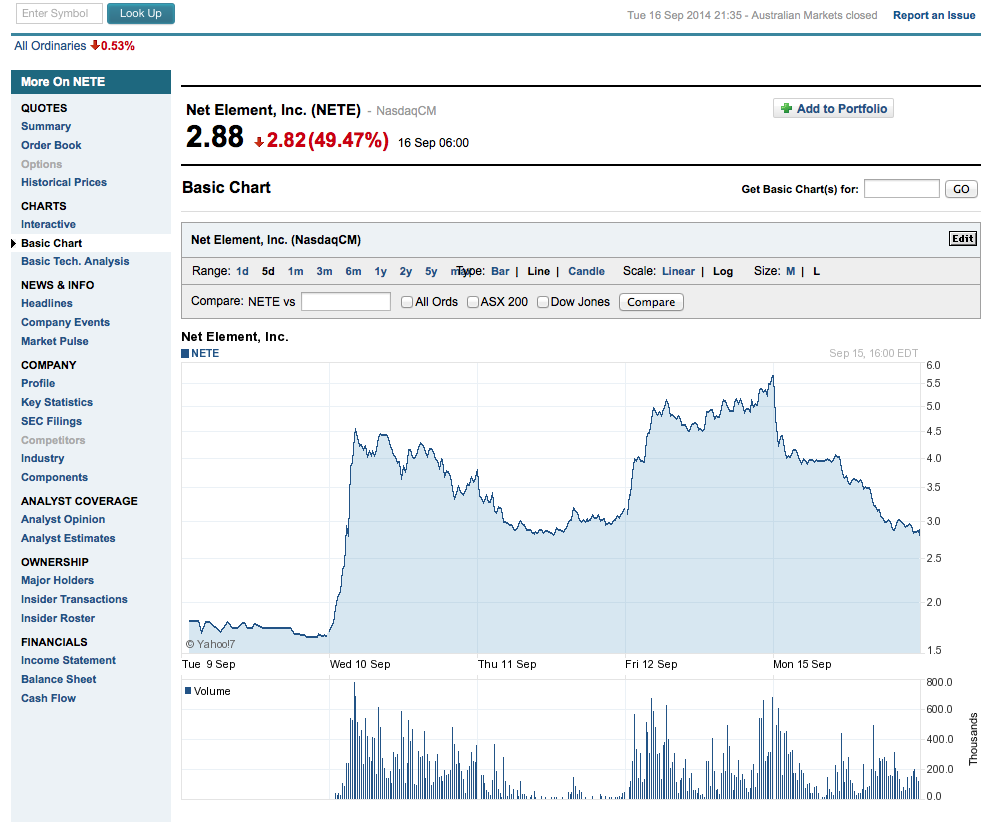The image size is (1006, 822).
Task: Click the Volume legend square icon
Action: click(187, 691)
